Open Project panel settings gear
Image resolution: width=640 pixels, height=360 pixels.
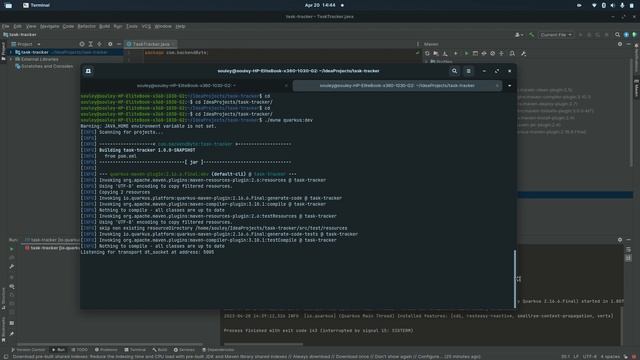(x=110, y=44)
